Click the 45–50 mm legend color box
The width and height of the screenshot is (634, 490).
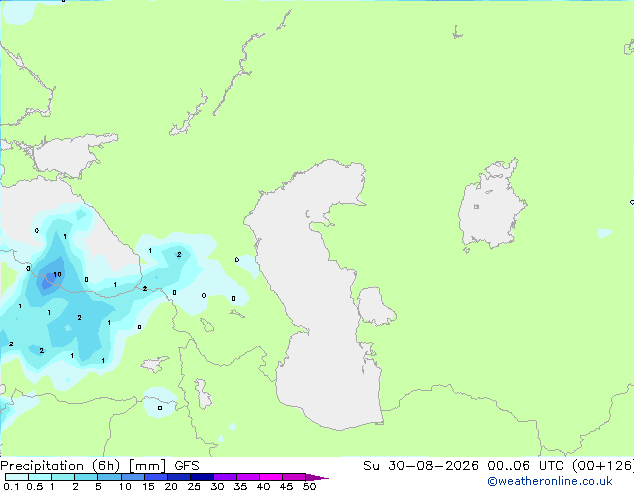[x=294, y=477]
